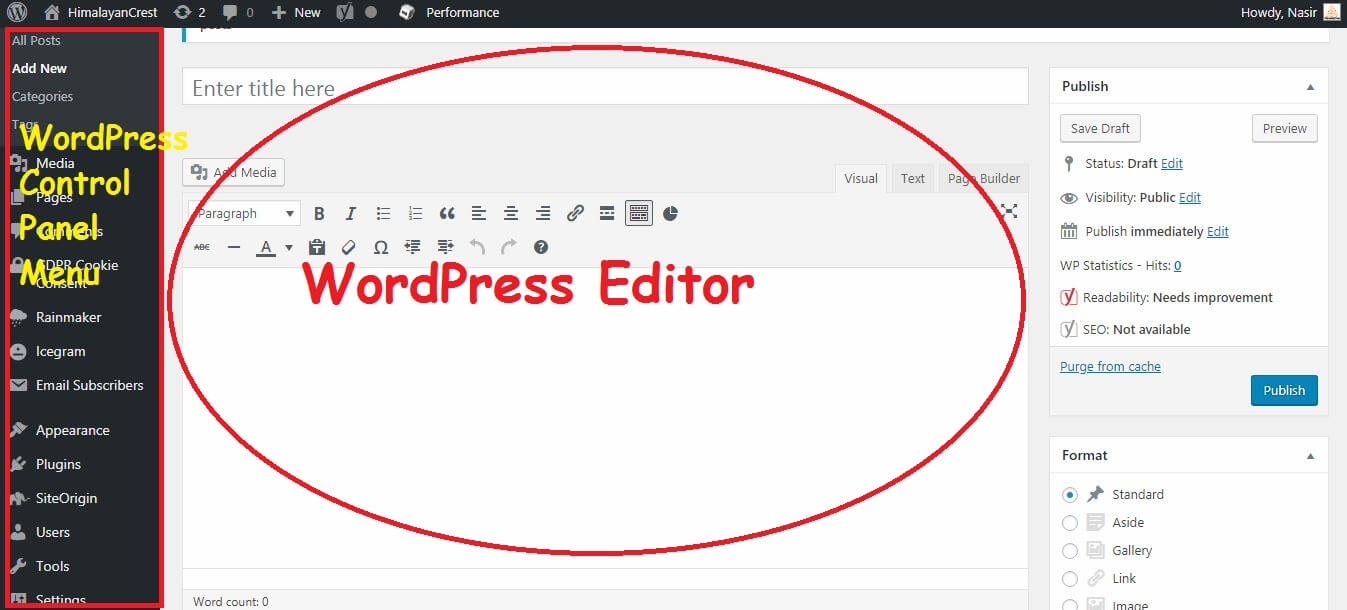Open the Paragraph style dropdown

[x=245, y=213]
